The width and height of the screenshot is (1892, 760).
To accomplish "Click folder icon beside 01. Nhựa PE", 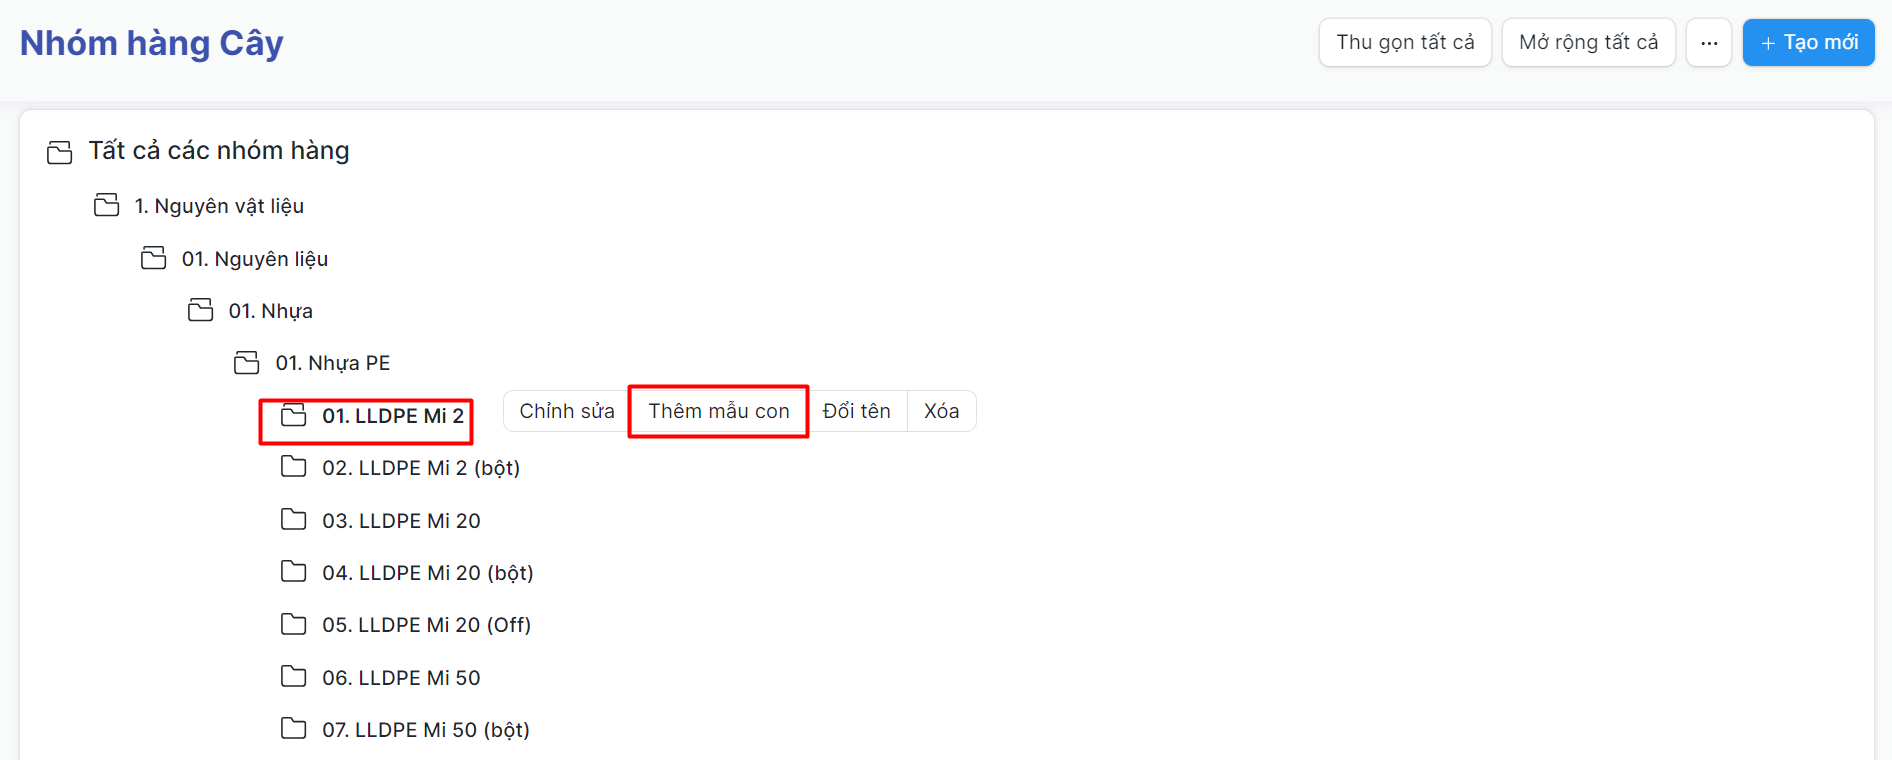I will [x=246, y=363].
